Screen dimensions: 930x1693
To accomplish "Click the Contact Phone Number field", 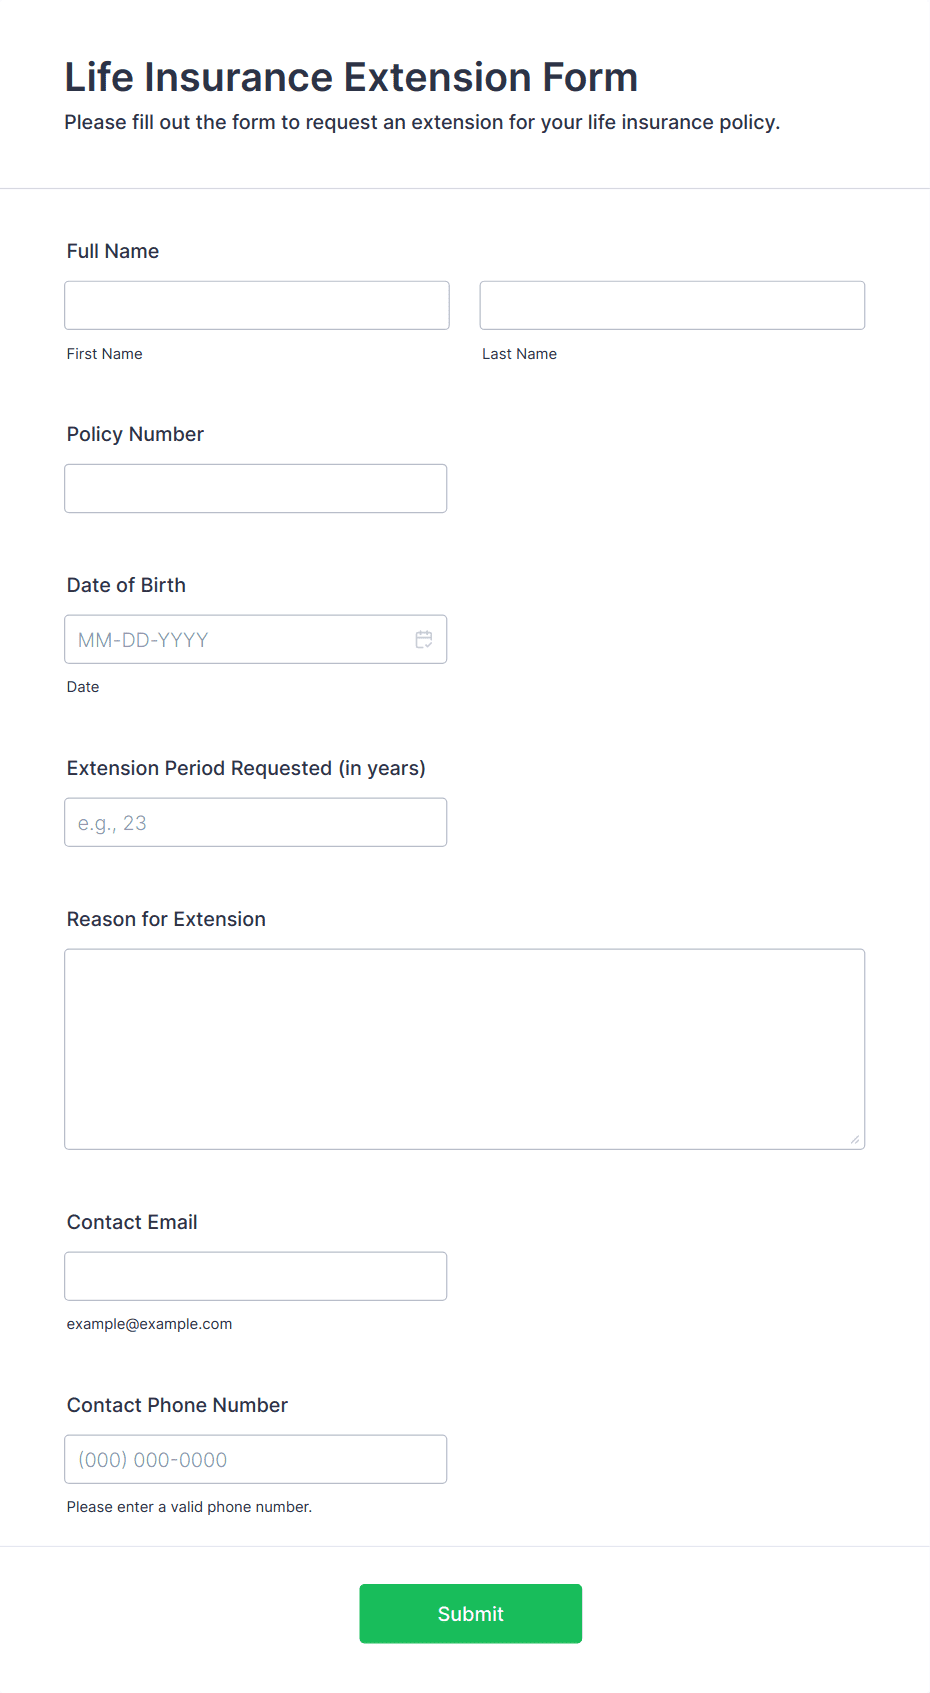I will click(x=256, y=1459).
